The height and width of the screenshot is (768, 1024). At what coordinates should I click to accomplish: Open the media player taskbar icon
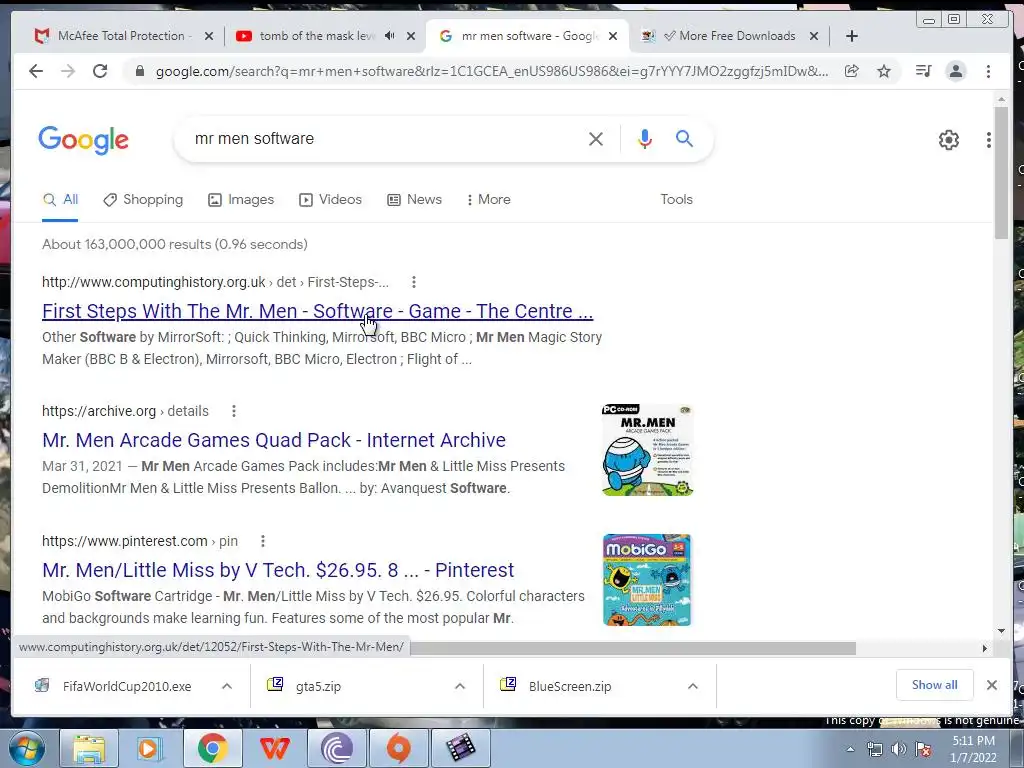coord(150,748)
